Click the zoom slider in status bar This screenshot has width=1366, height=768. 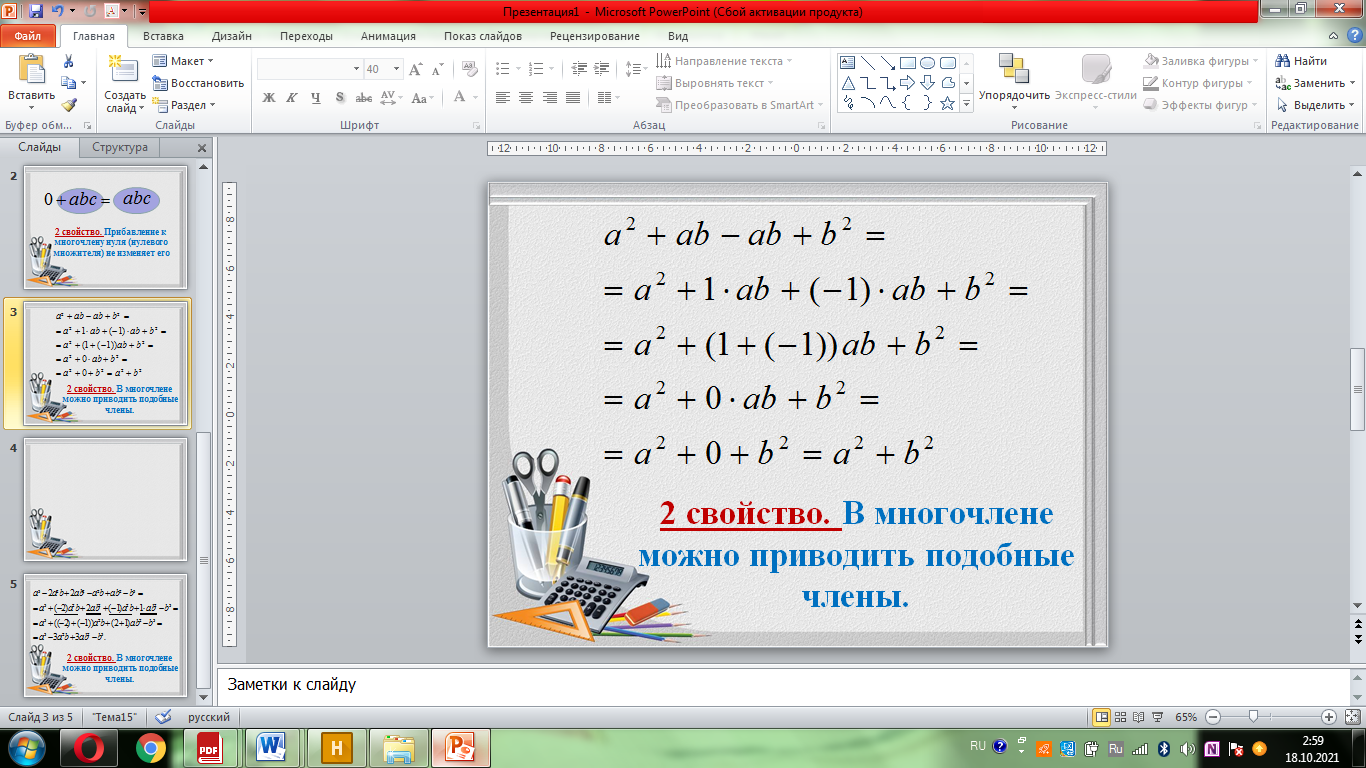point(1252,717)
